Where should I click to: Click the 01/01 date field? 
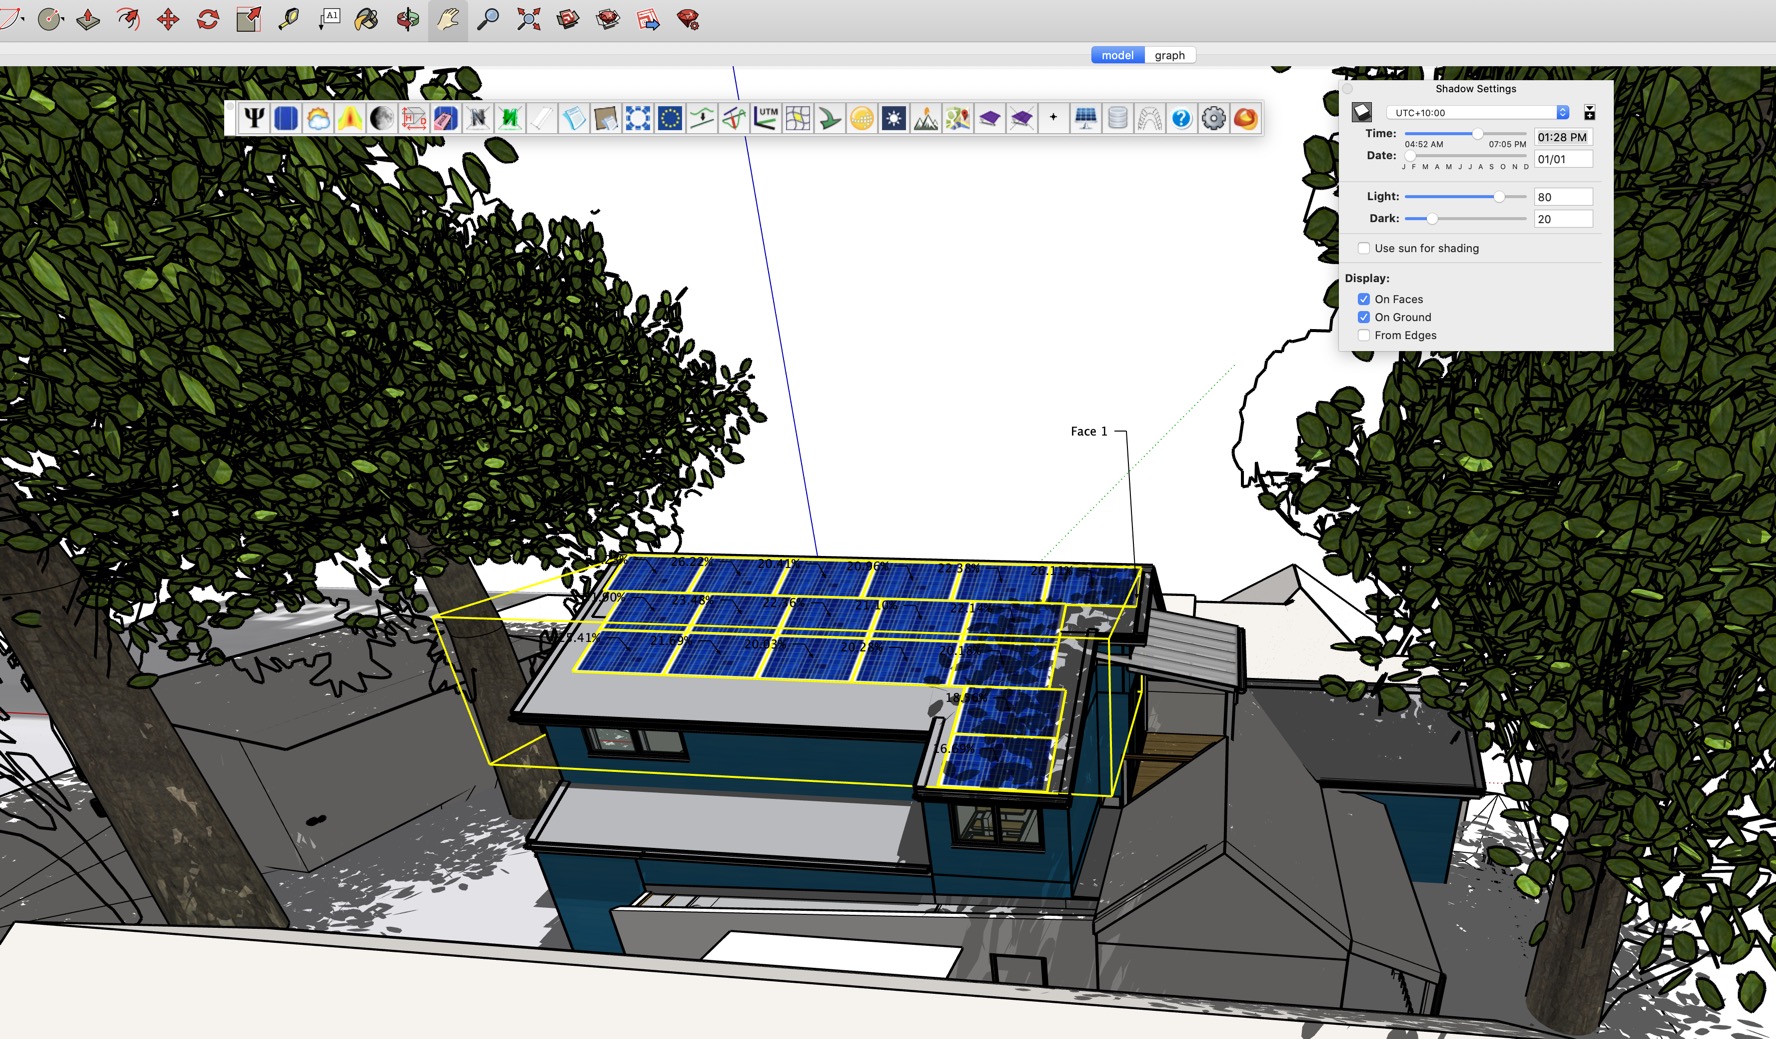click(x=1563, y=159)
